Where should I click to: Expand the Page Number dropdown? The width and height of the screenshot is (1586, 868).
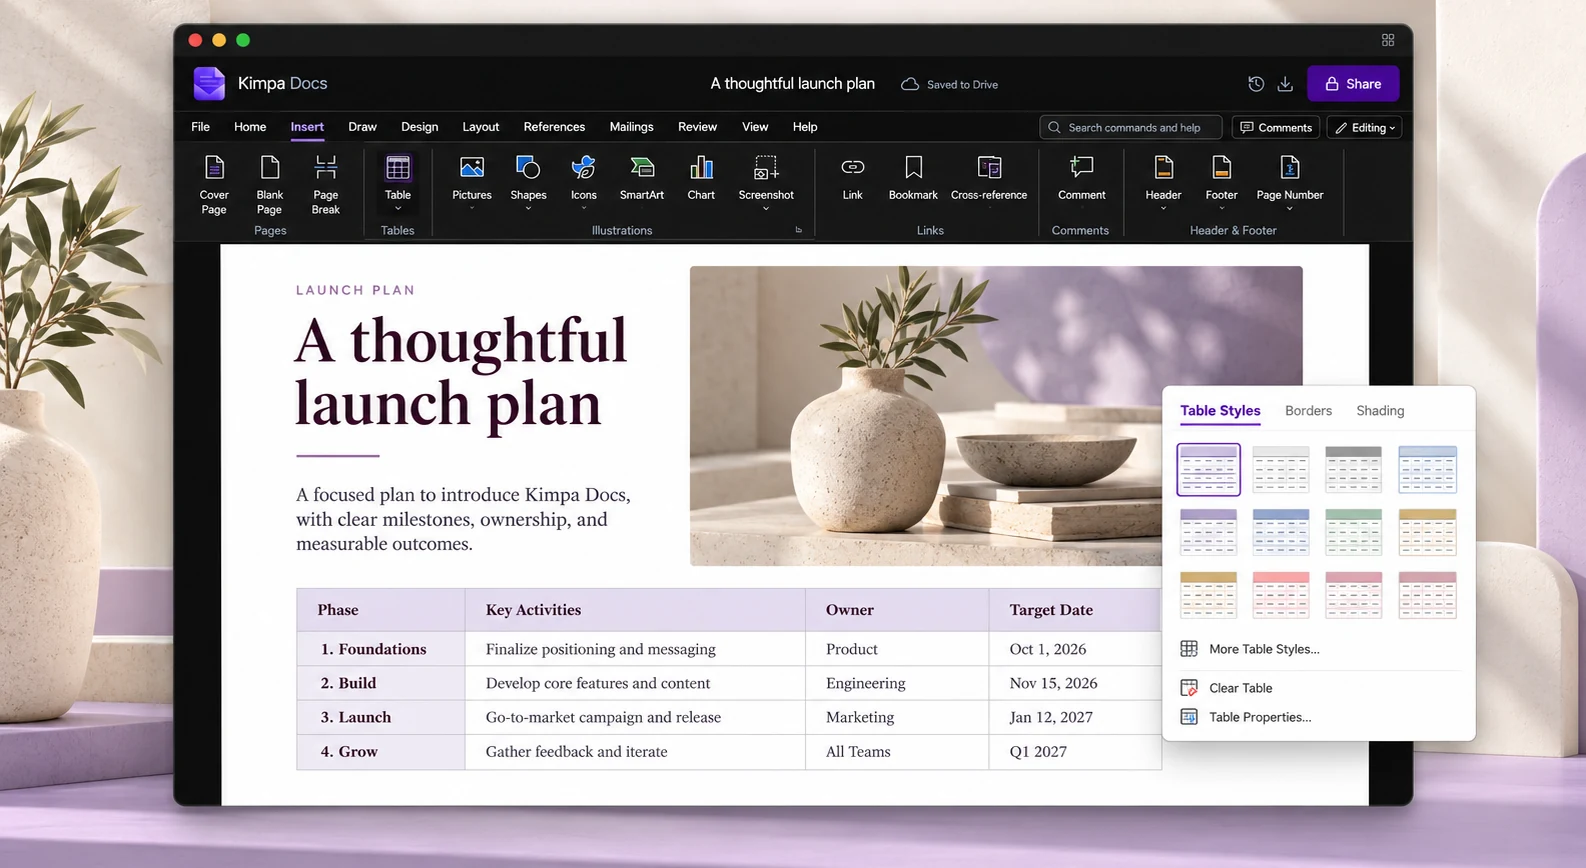[x=1290, y=208]
